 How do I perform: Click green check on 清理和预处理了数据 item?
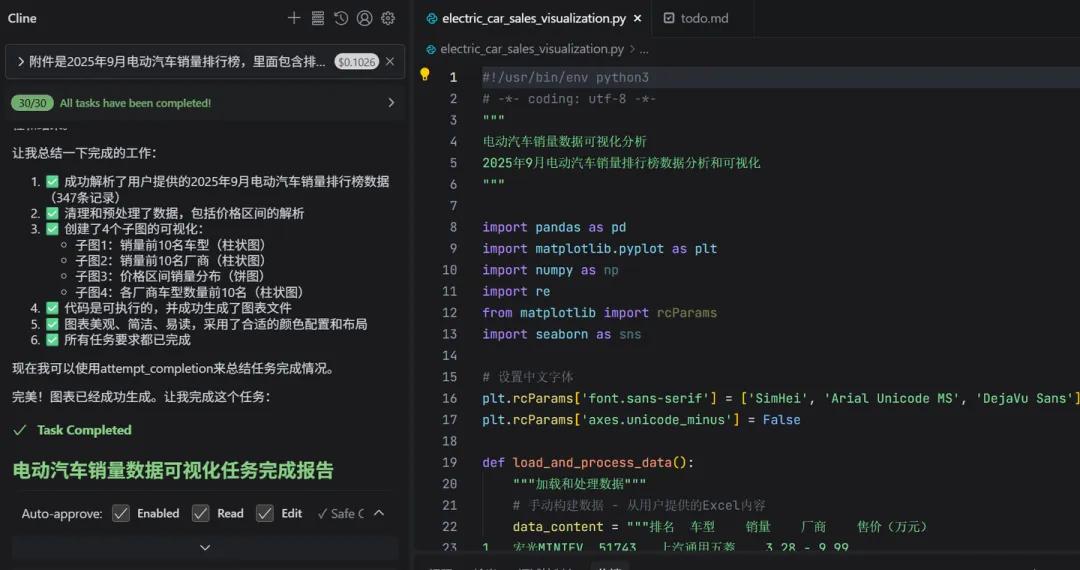point(52,213)
